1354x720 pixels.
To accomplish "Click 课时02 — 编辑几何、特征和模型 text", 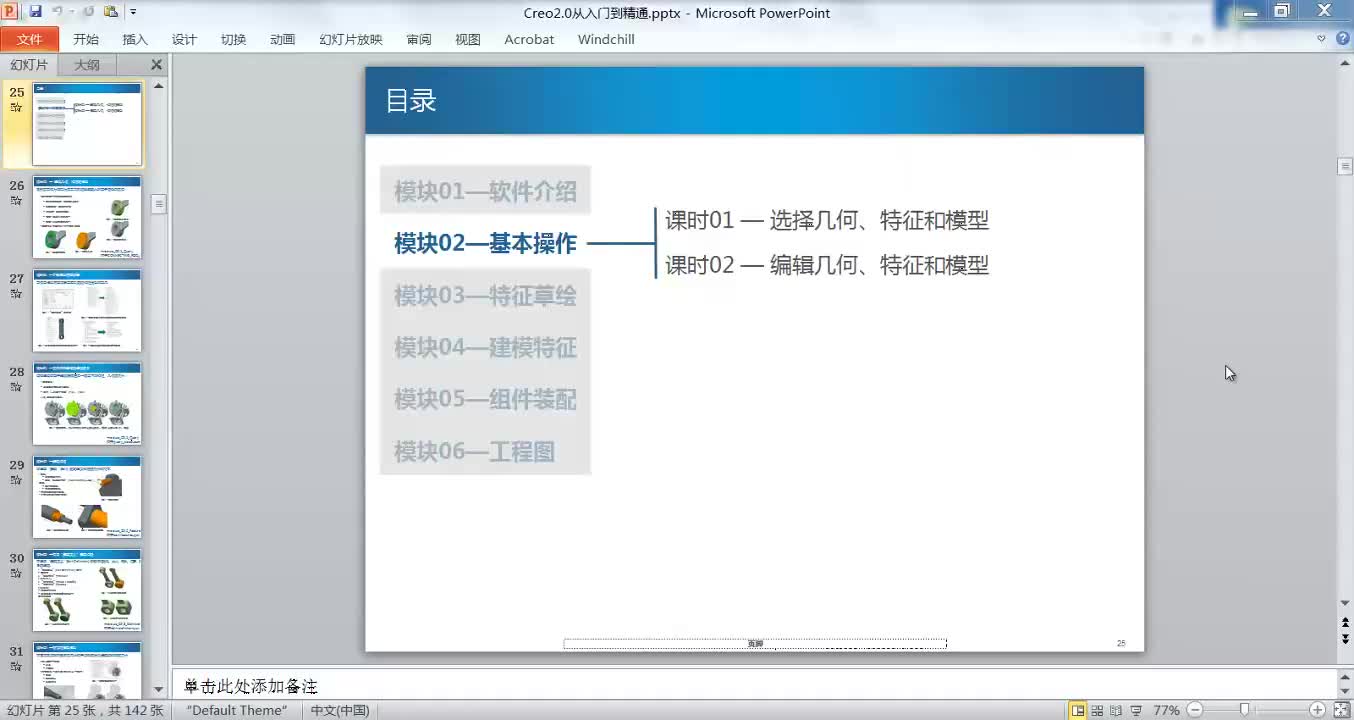I will pos(827,265).
